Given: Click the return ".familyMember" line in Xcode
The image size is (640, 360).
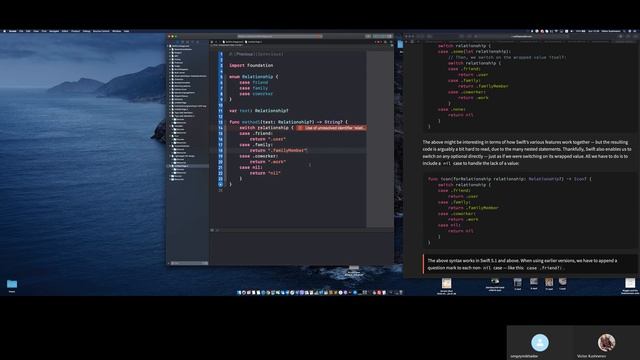Looking at the screenshot, I should coord(278,150).
